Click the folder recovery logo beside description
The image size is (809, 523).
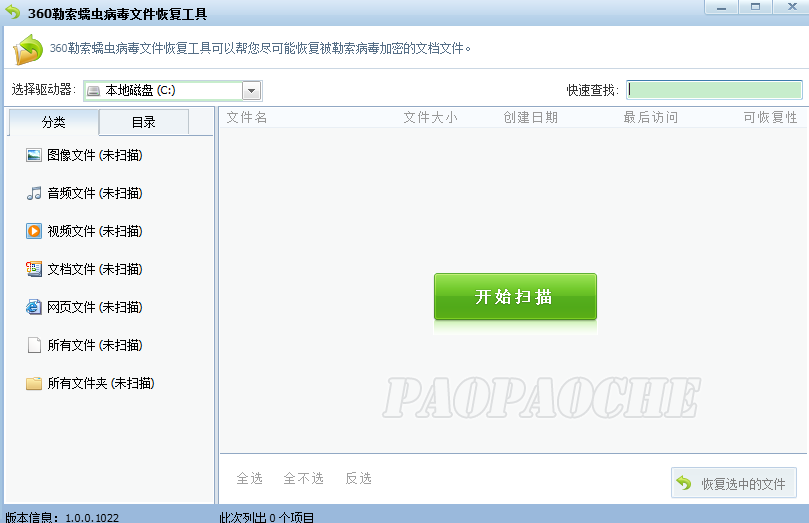click(28, 50)
